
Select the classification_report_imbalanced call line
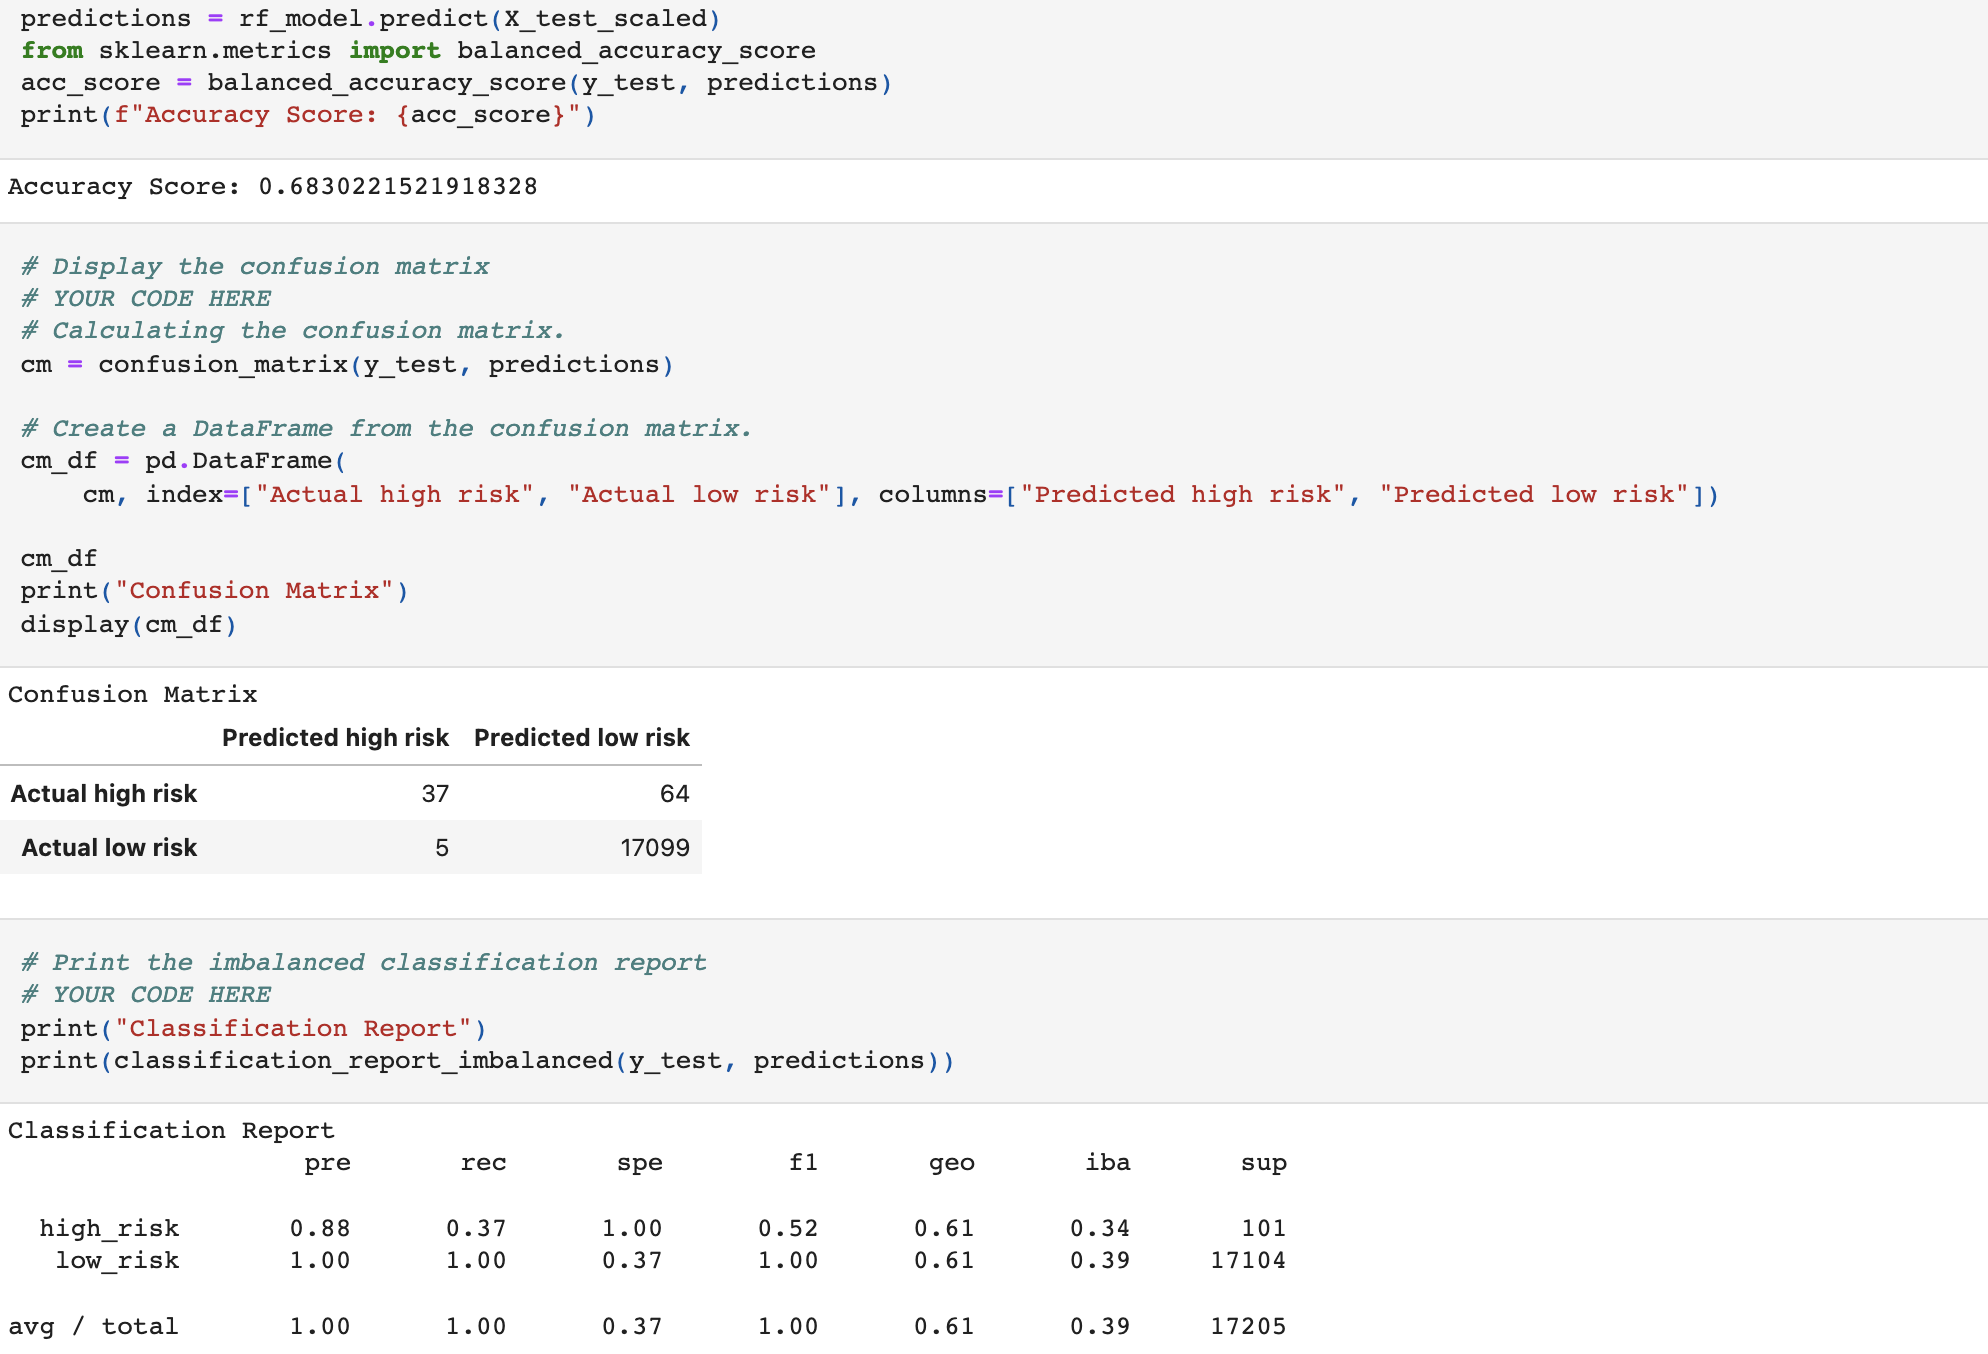pos(487,1060)
